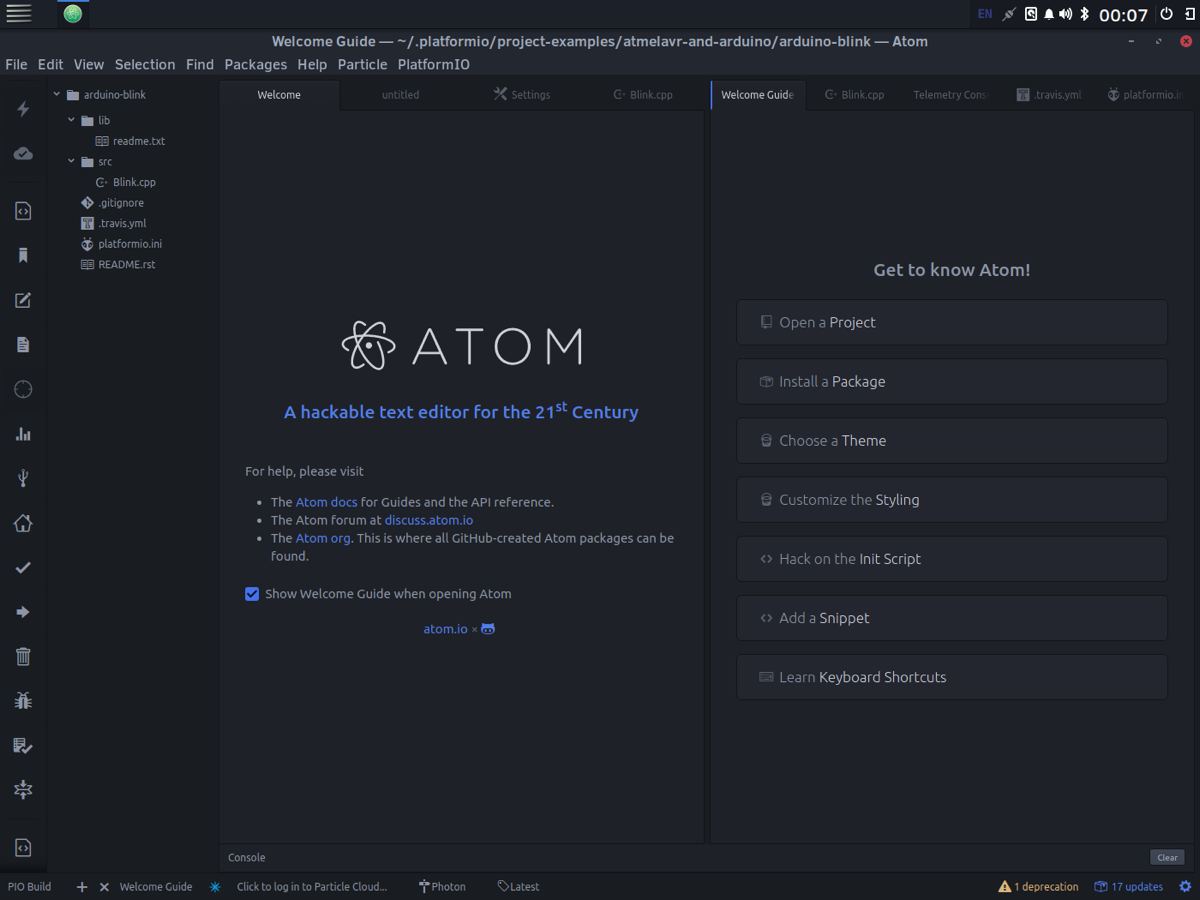Expand the Add a Snippet section

[952, 618]
